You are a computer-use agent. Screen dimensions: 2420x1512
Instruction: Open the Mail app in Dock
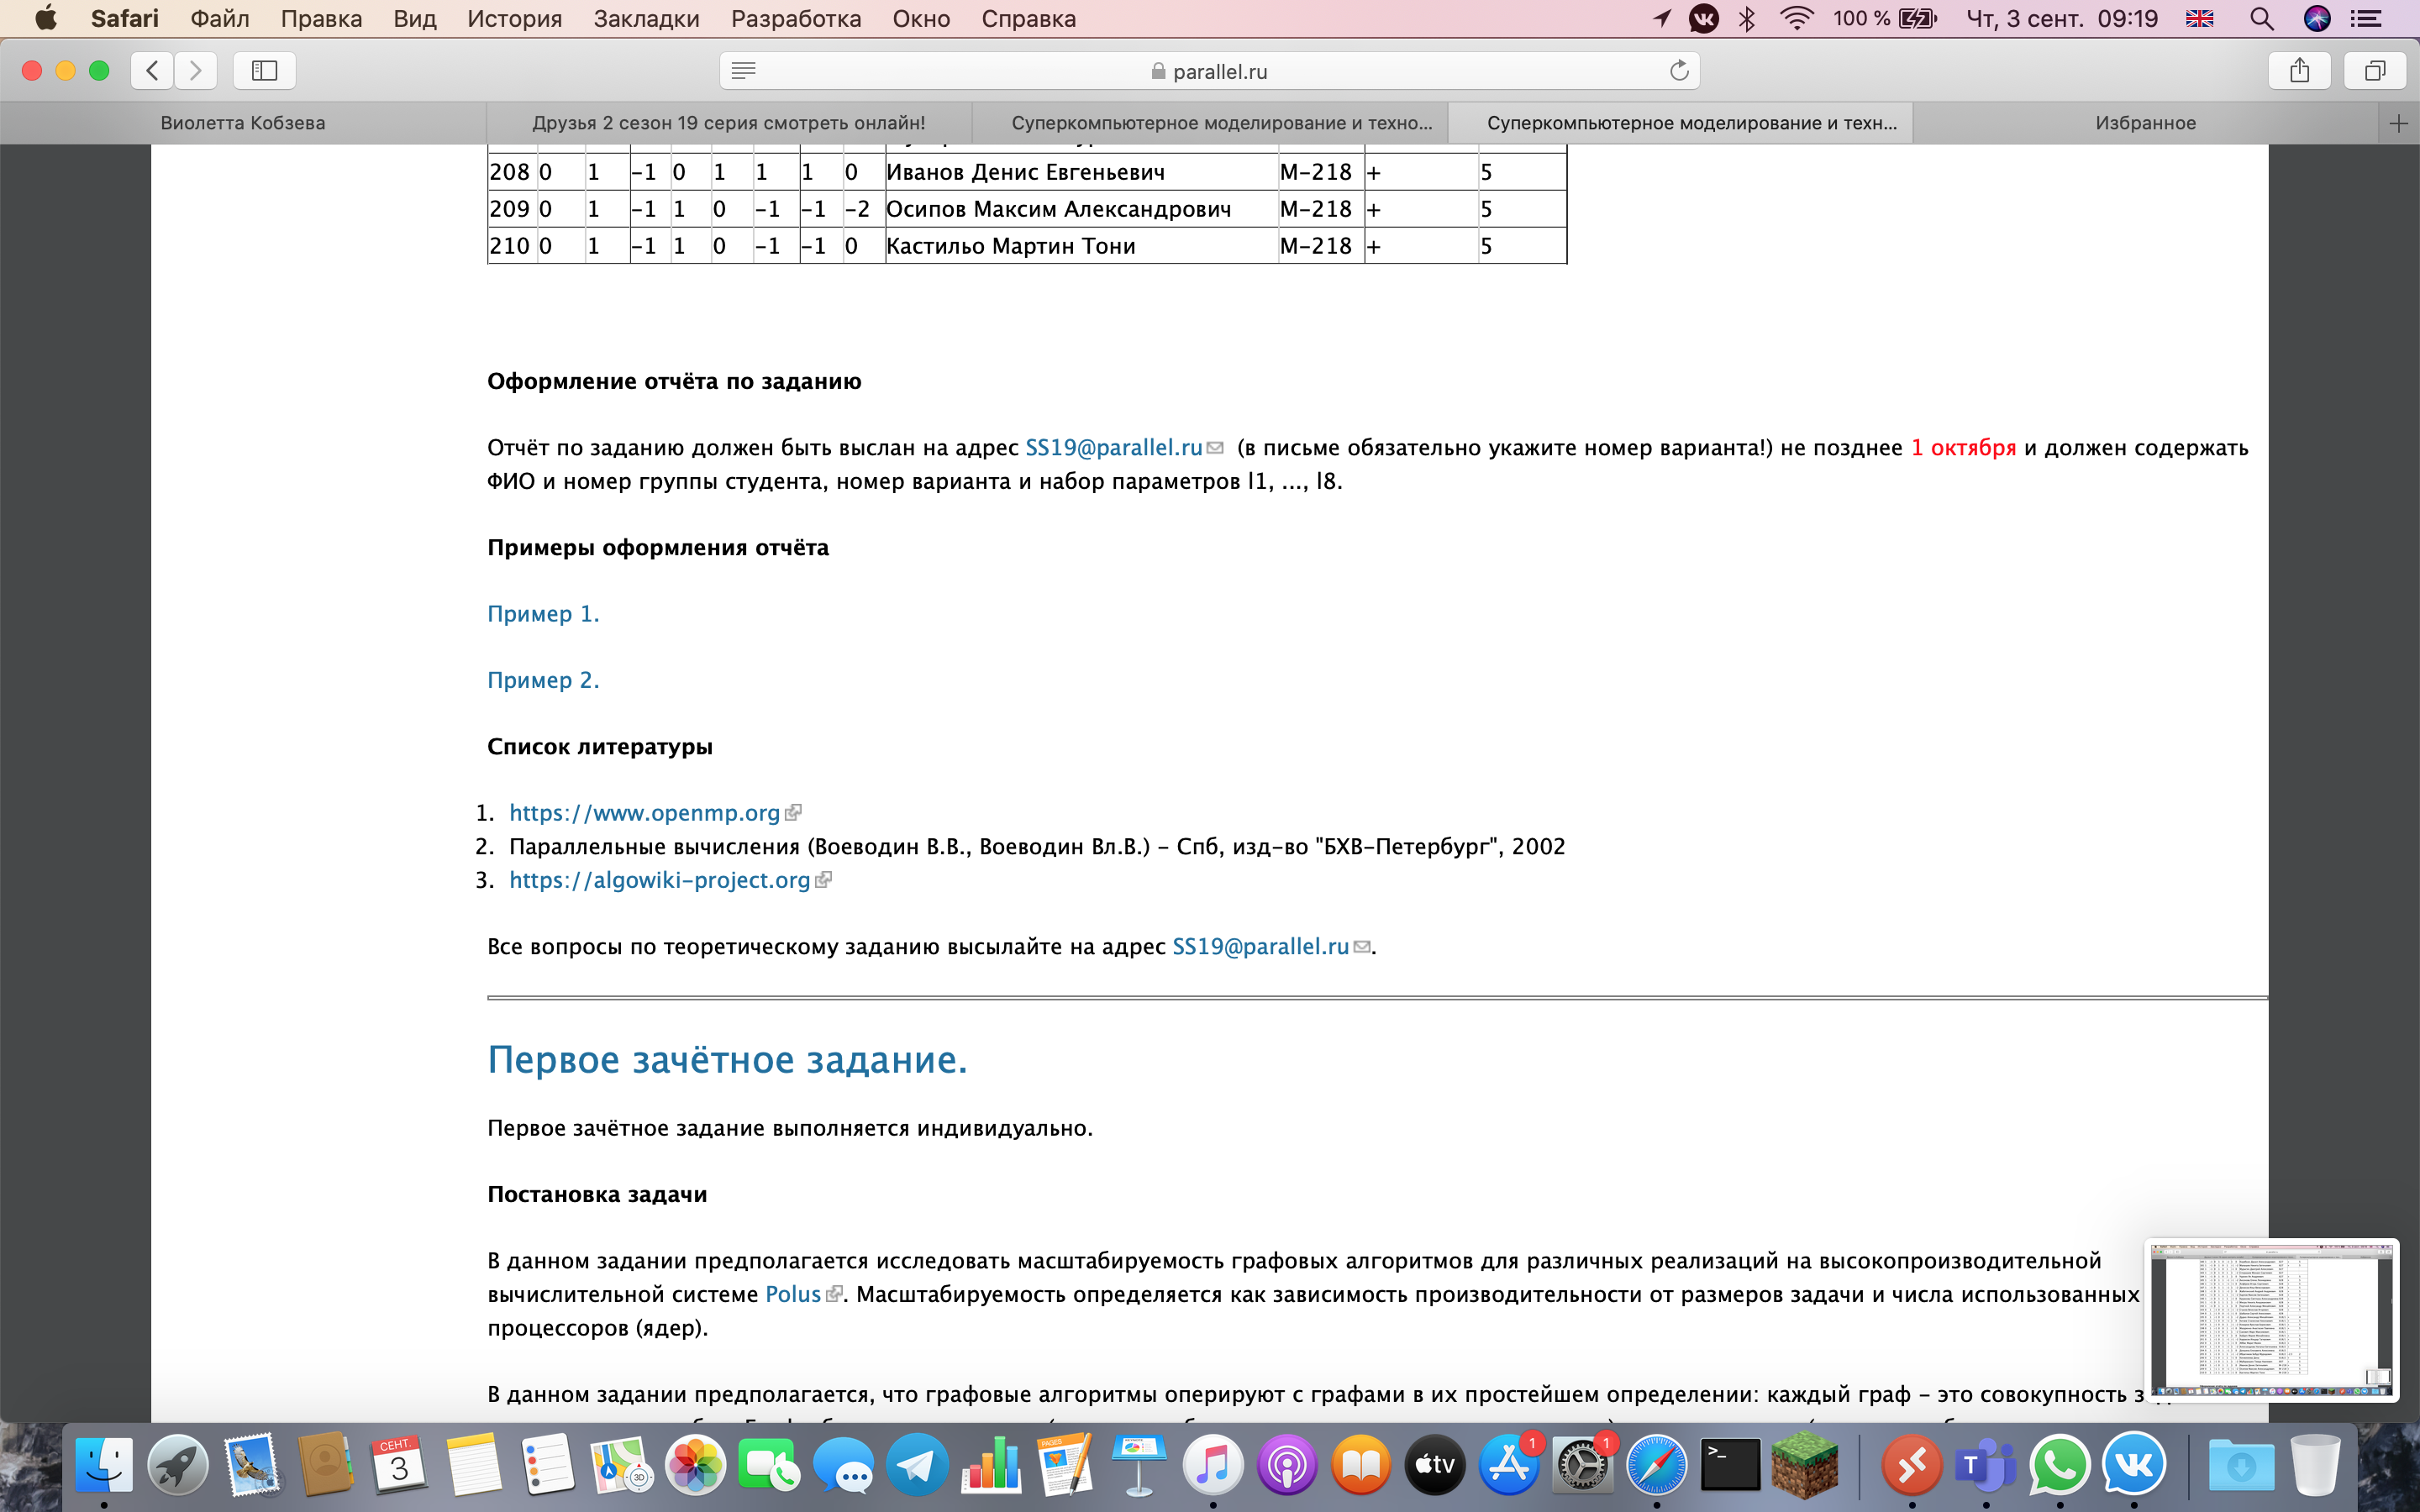tap(252, 1466)
